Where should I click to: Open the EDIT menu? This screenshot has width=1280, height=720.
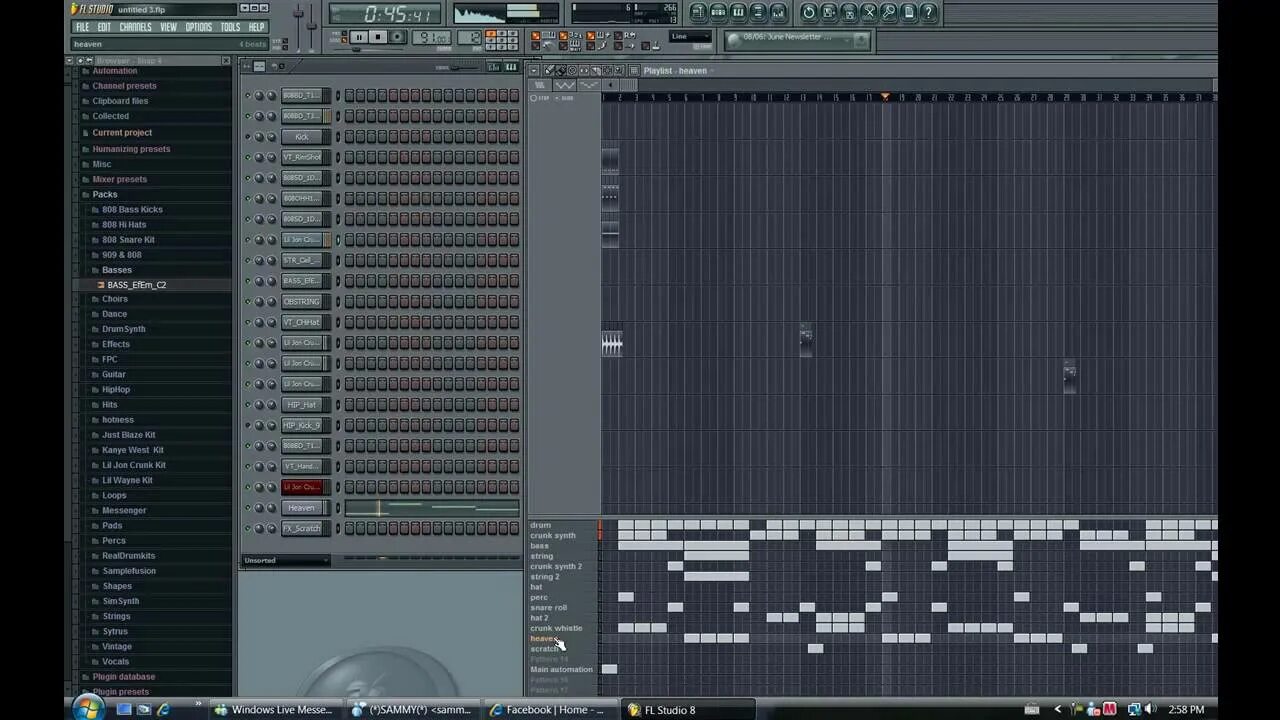[x=104, y=27]
